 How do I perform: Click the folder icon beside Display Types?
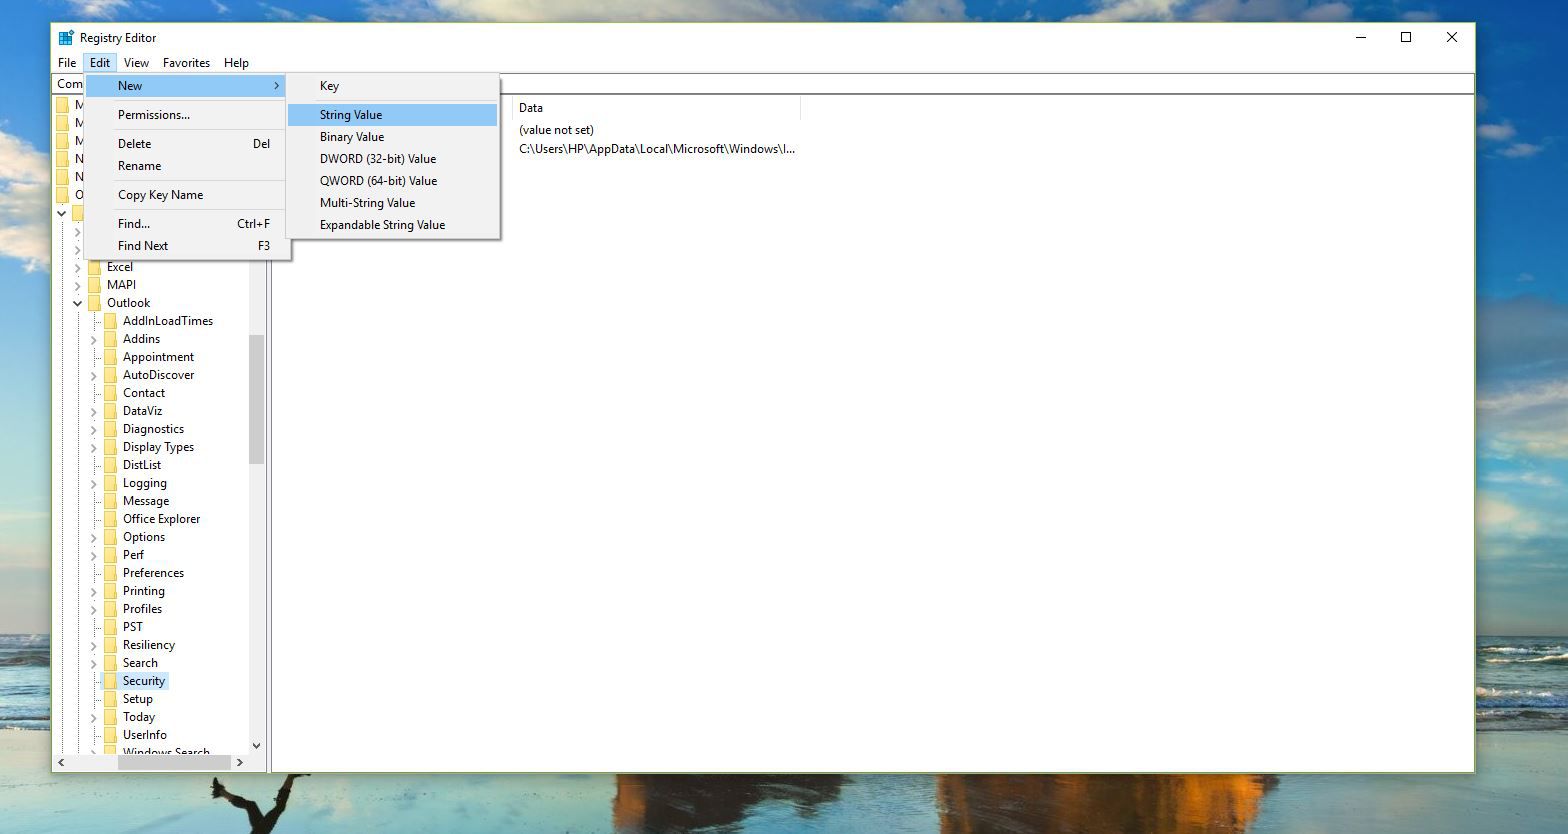coord(110,447)
